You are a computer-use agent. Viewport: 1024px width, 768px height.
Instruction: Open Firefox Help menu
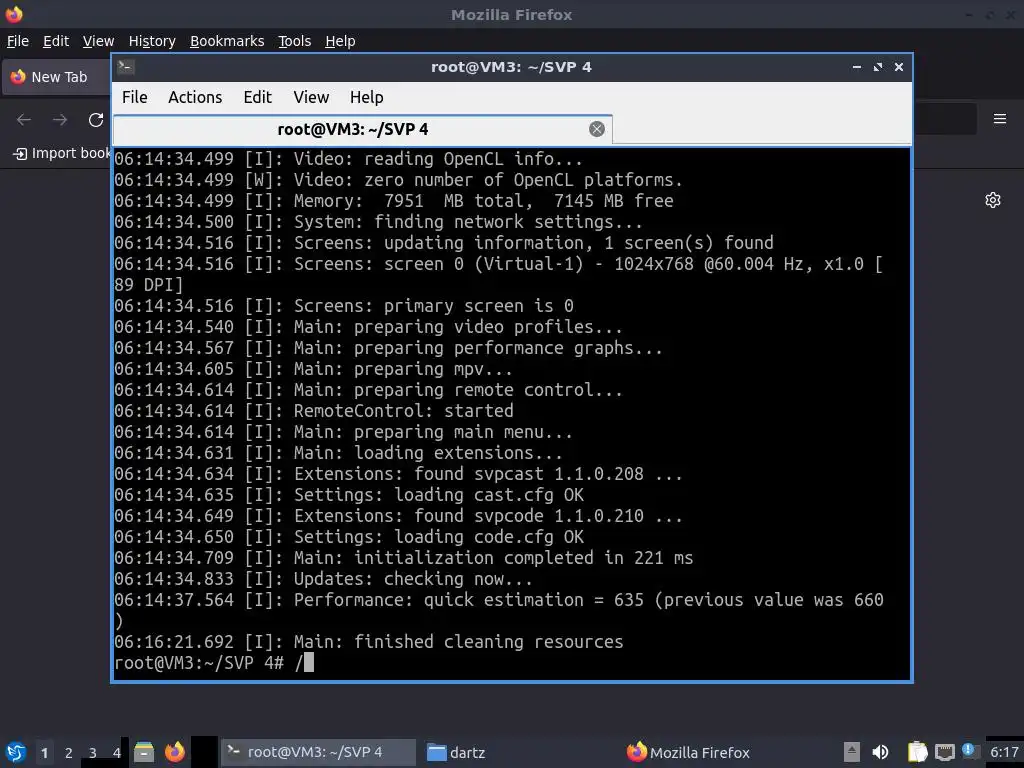340,41
